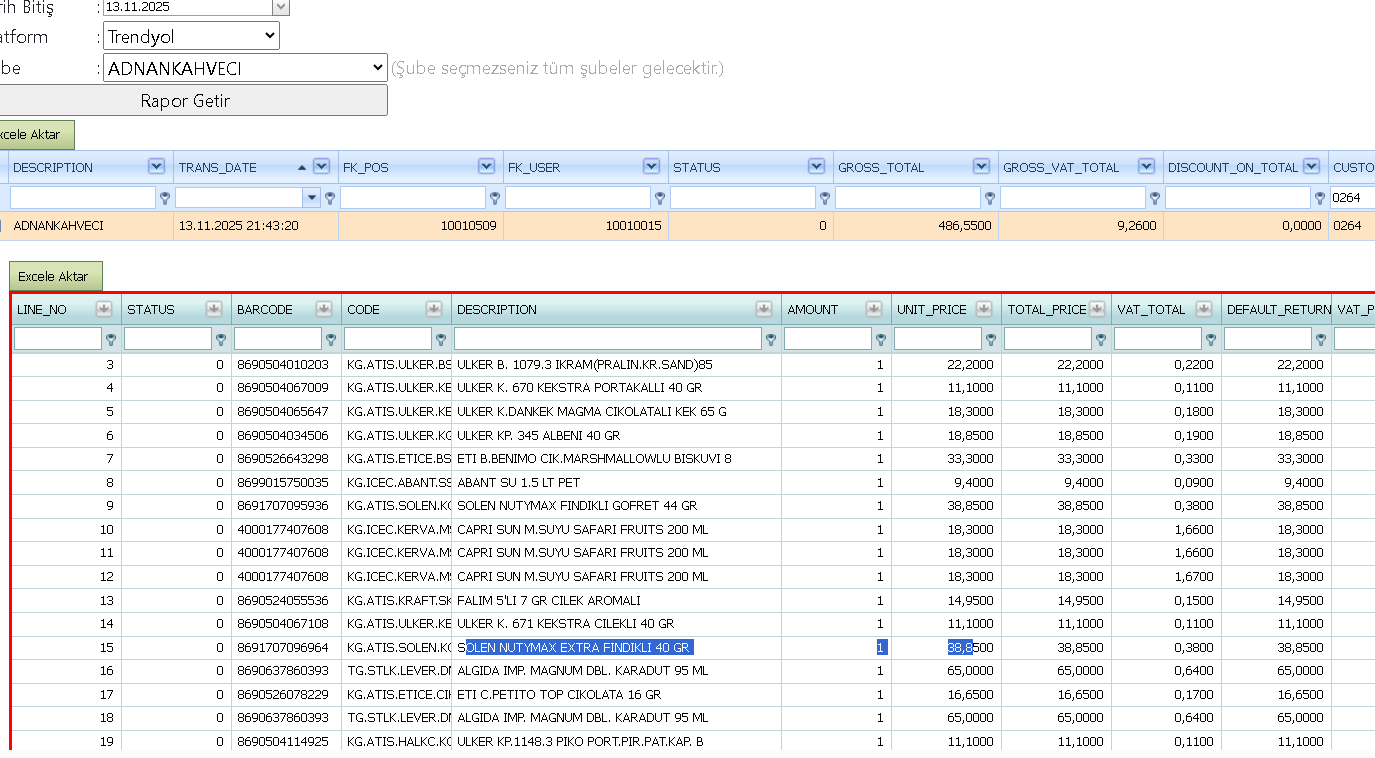Click ULKER K.DANKEK MAGMA CIKOLATALI KEK description
The width and height of the screenshot is (1375, 758).
[592, 411]
